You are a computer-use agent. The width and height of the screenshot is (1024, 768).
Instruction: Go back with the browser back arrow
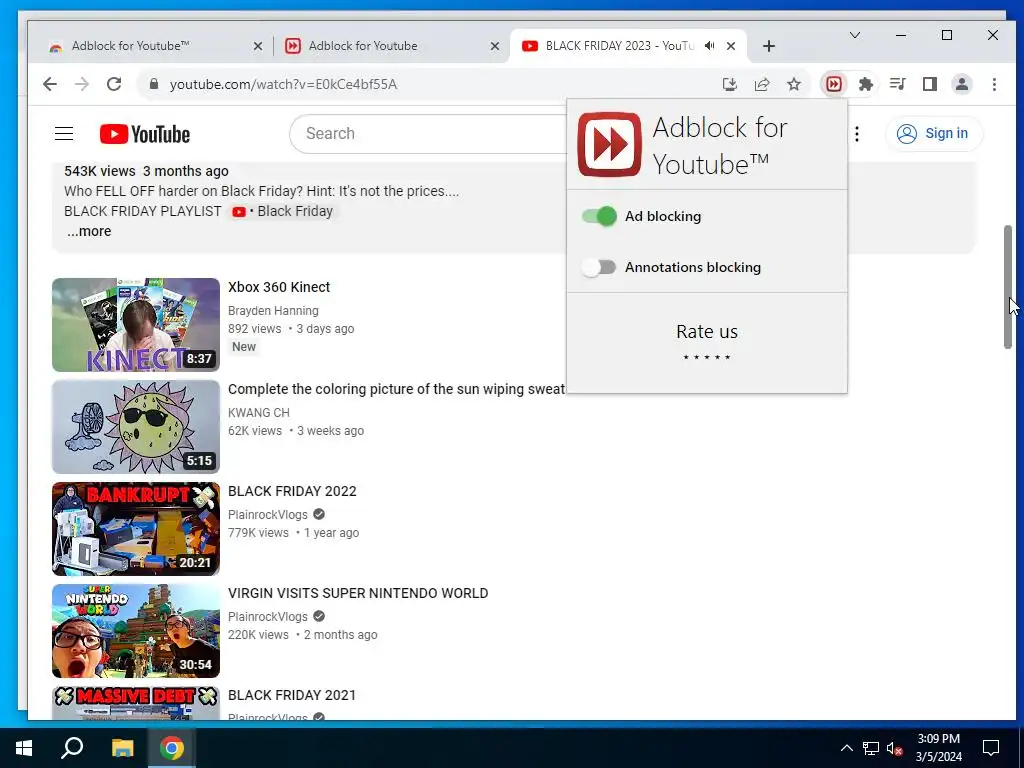point(50,84)
